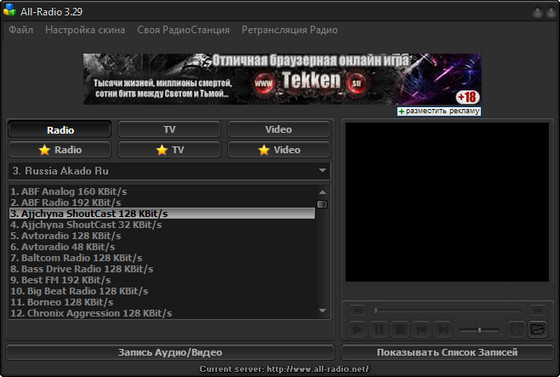Switch to the TV tab
The height and width of the screenshot is (377, 560).
click(169, 130)
